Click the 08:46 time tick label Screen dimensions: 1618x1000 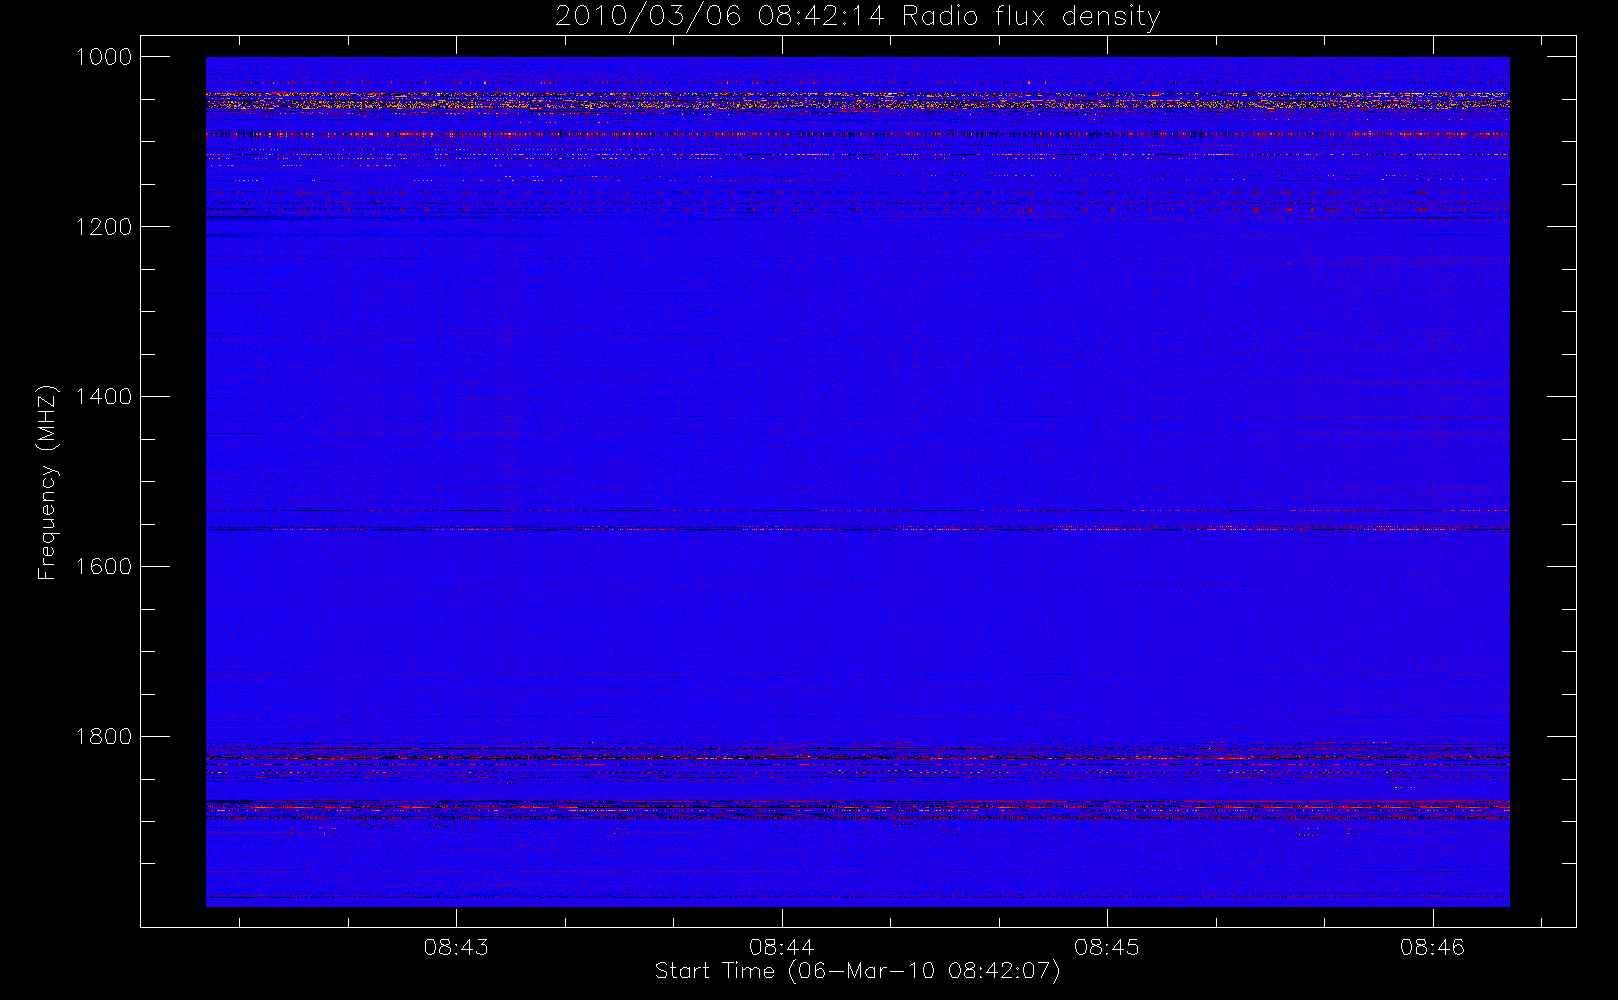[x=1433, y=947]
